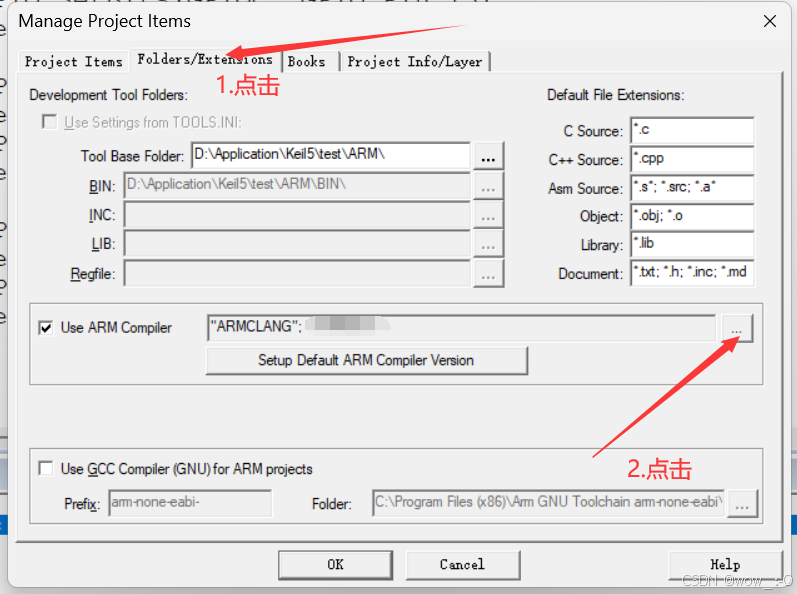Image resolution: width=797 pixels, height=594 pixels.
Task: Toggle Use Settings from TOOLS.INI checkbox
Action: click(49, 122)
